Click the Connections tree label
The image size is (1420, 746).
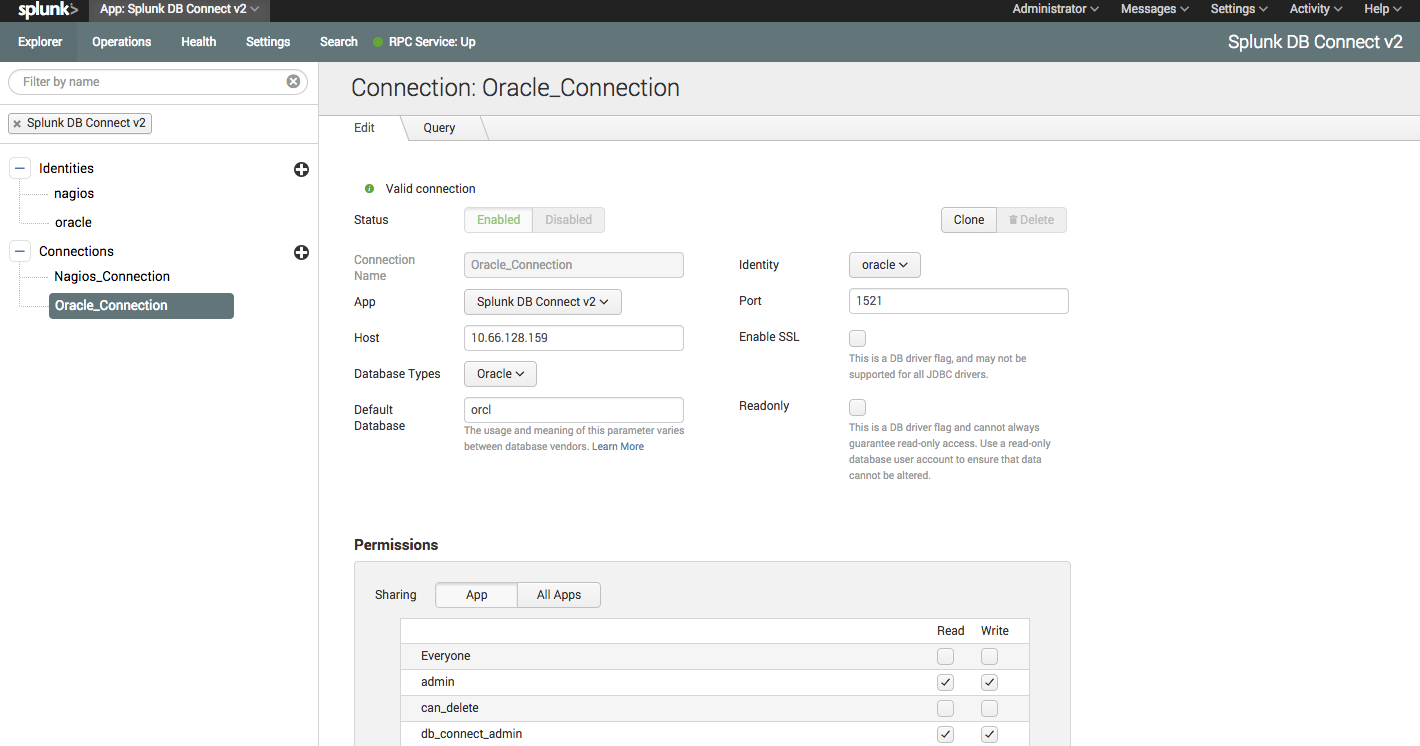tap(76, 252)
